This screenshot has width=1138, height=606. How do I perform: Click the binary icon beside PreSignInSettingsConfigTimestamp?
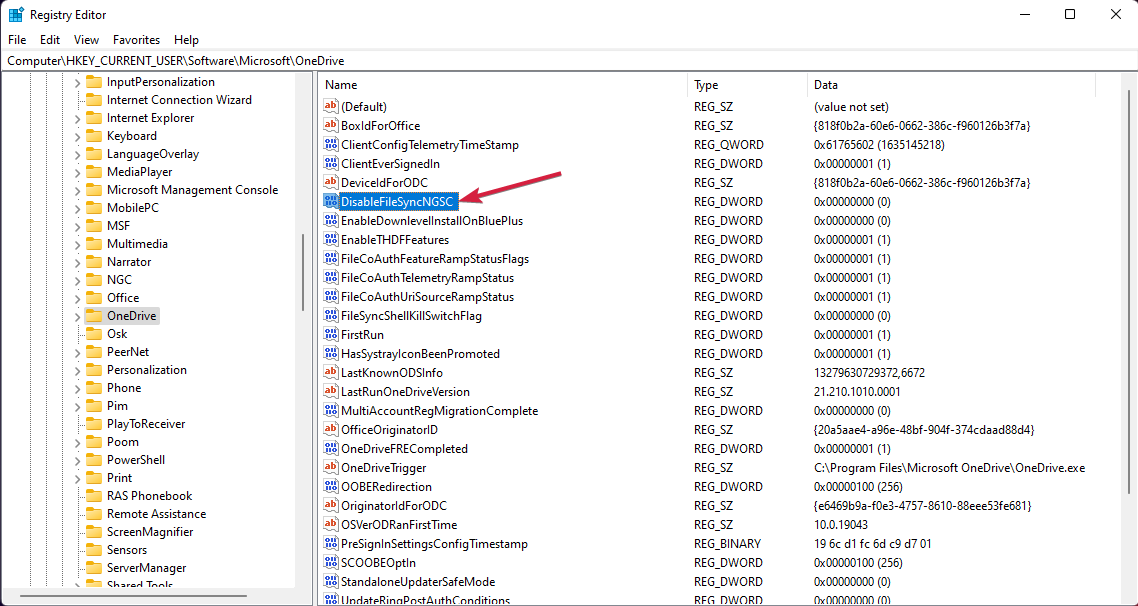click(331, 544)
